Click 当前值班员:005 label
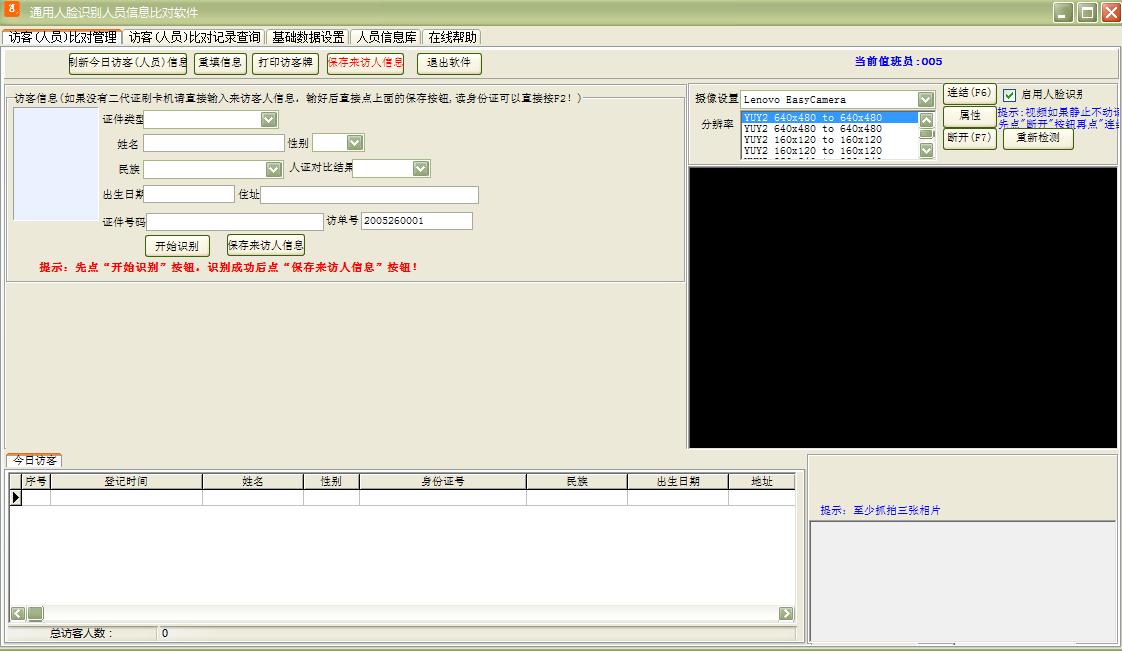 click(x=898, y=62)
